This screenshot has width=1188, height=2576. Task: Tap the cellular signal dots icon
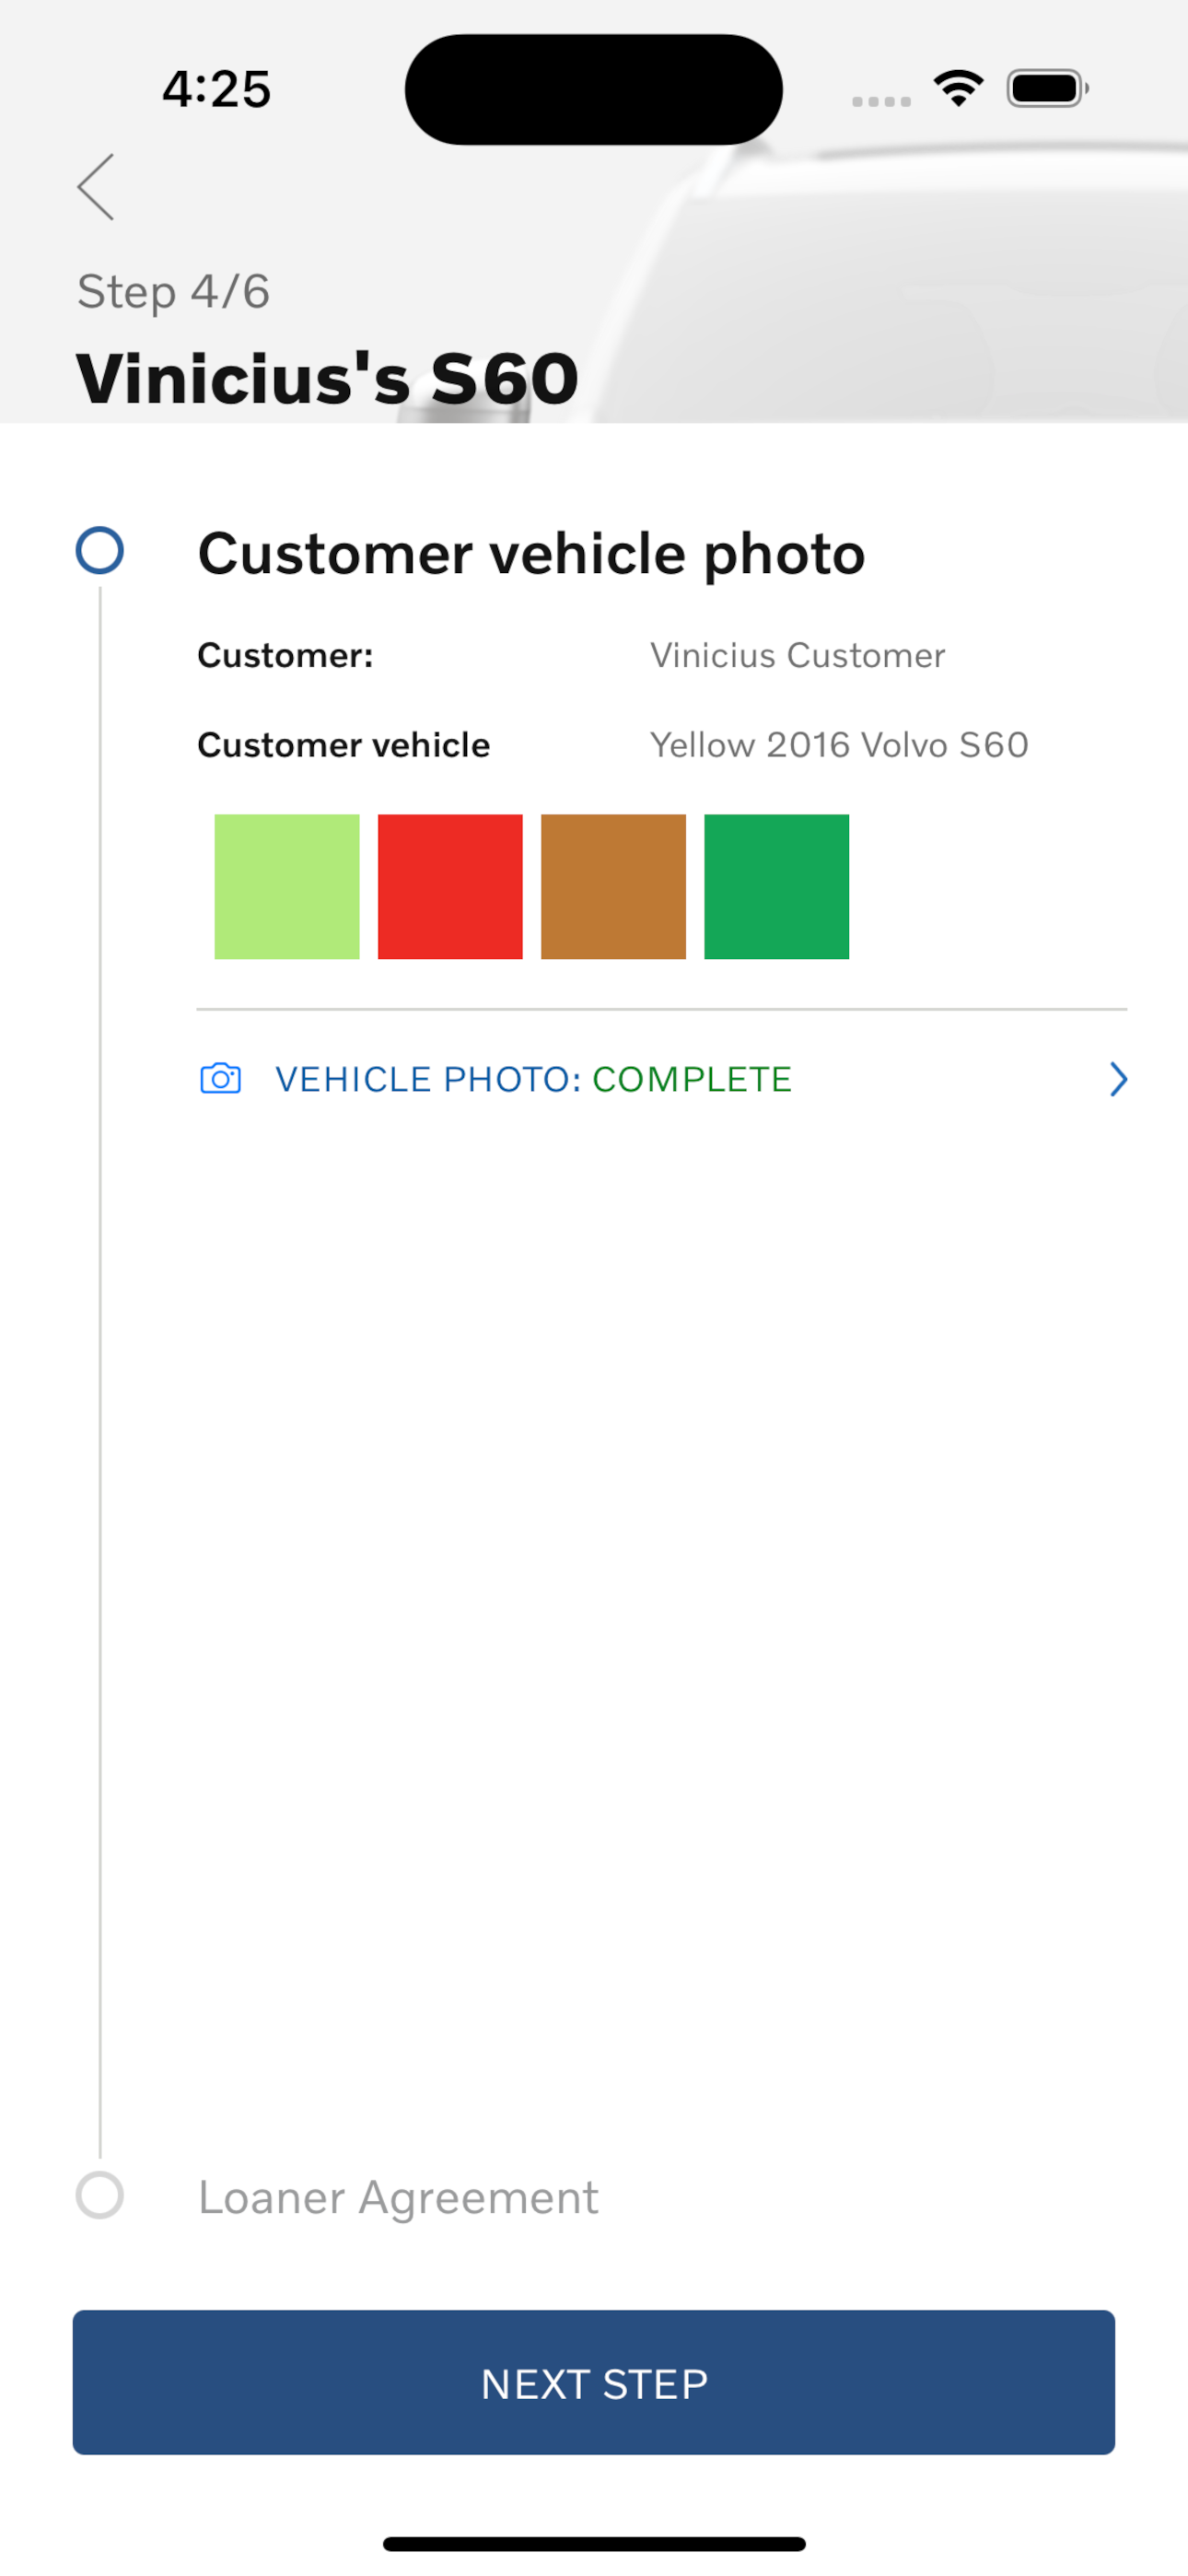(881, 101)
